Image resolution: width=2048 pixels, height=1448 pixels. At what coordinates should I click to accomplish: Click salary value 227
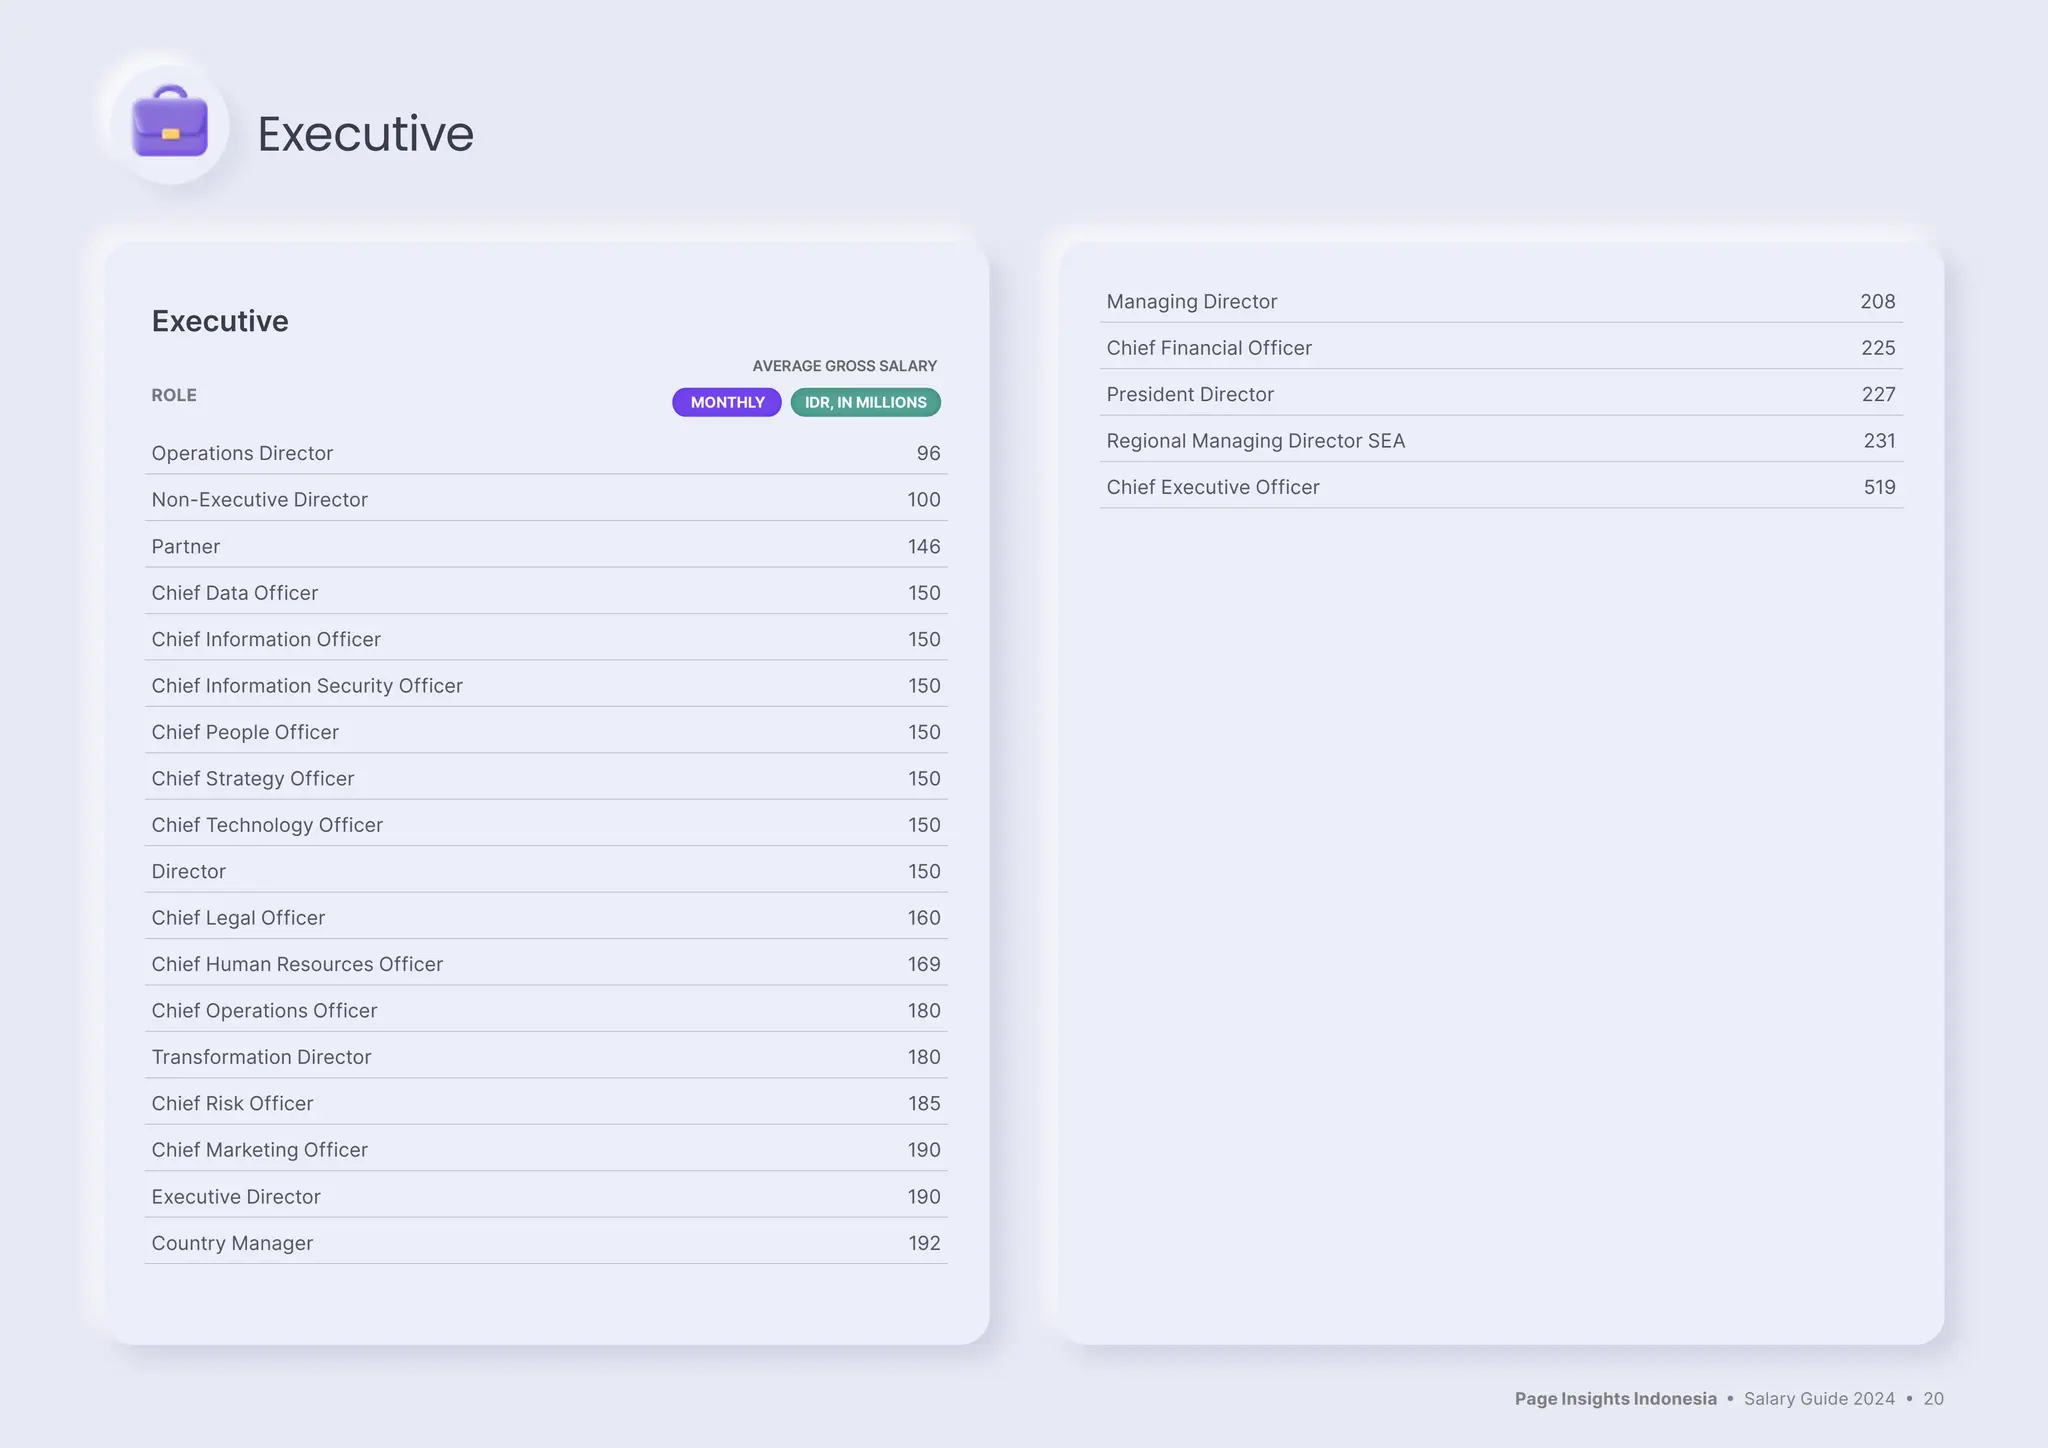tap(1879, 394)
